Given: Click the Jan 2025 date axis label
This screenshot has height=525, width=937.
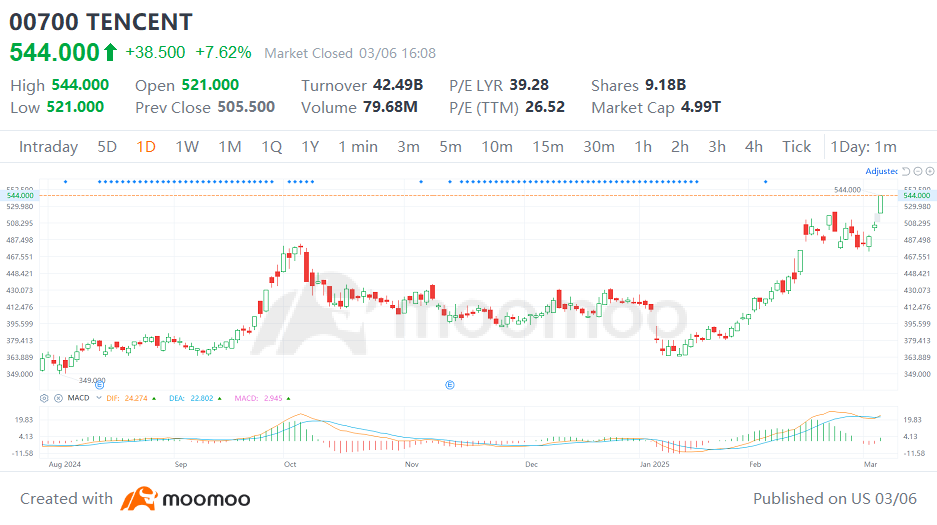Looking at the screenshot, I should click(x=654, y=465).
